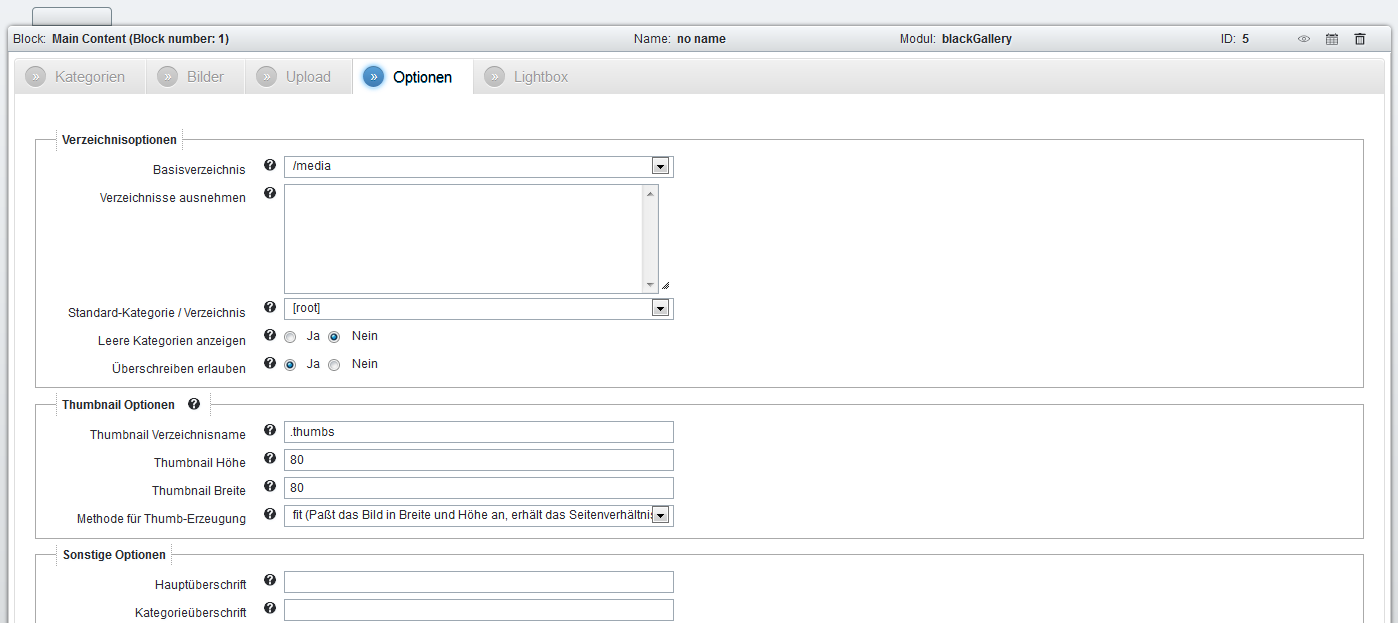Open the Basisverzeichnis dropdown
Viewport: 1398px width, 623px height.
(660, 167)
